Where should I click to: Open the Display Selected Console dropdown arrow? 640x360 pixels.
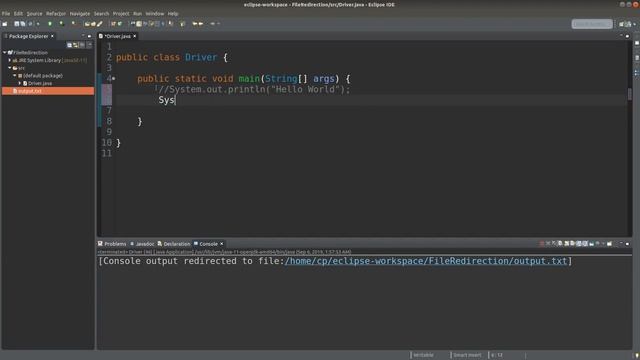click(x=603, y=244)
